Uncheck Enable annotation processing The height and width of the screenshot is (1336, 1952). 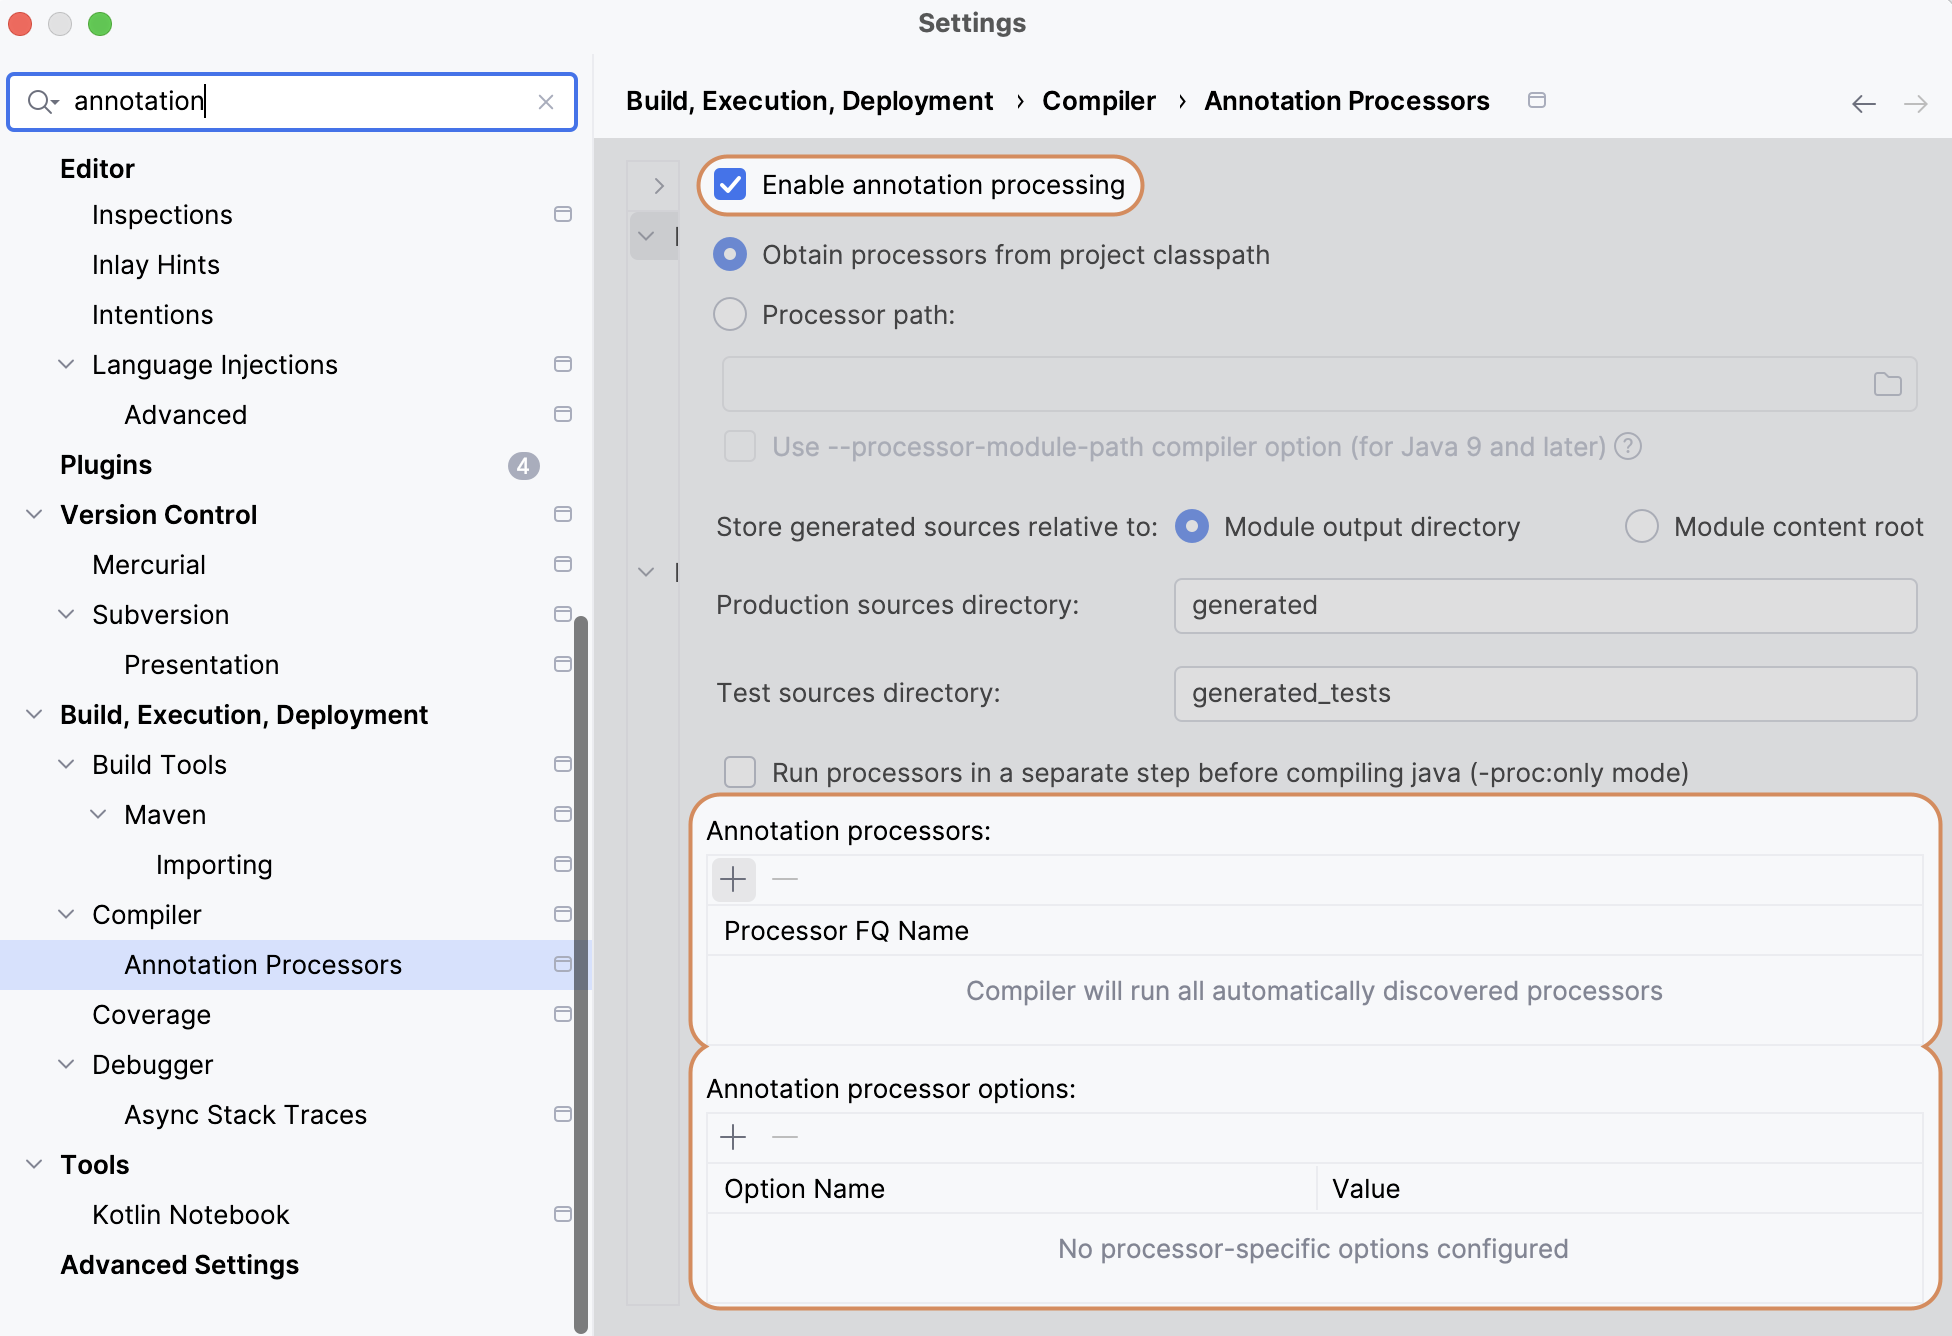pos(729,184)
